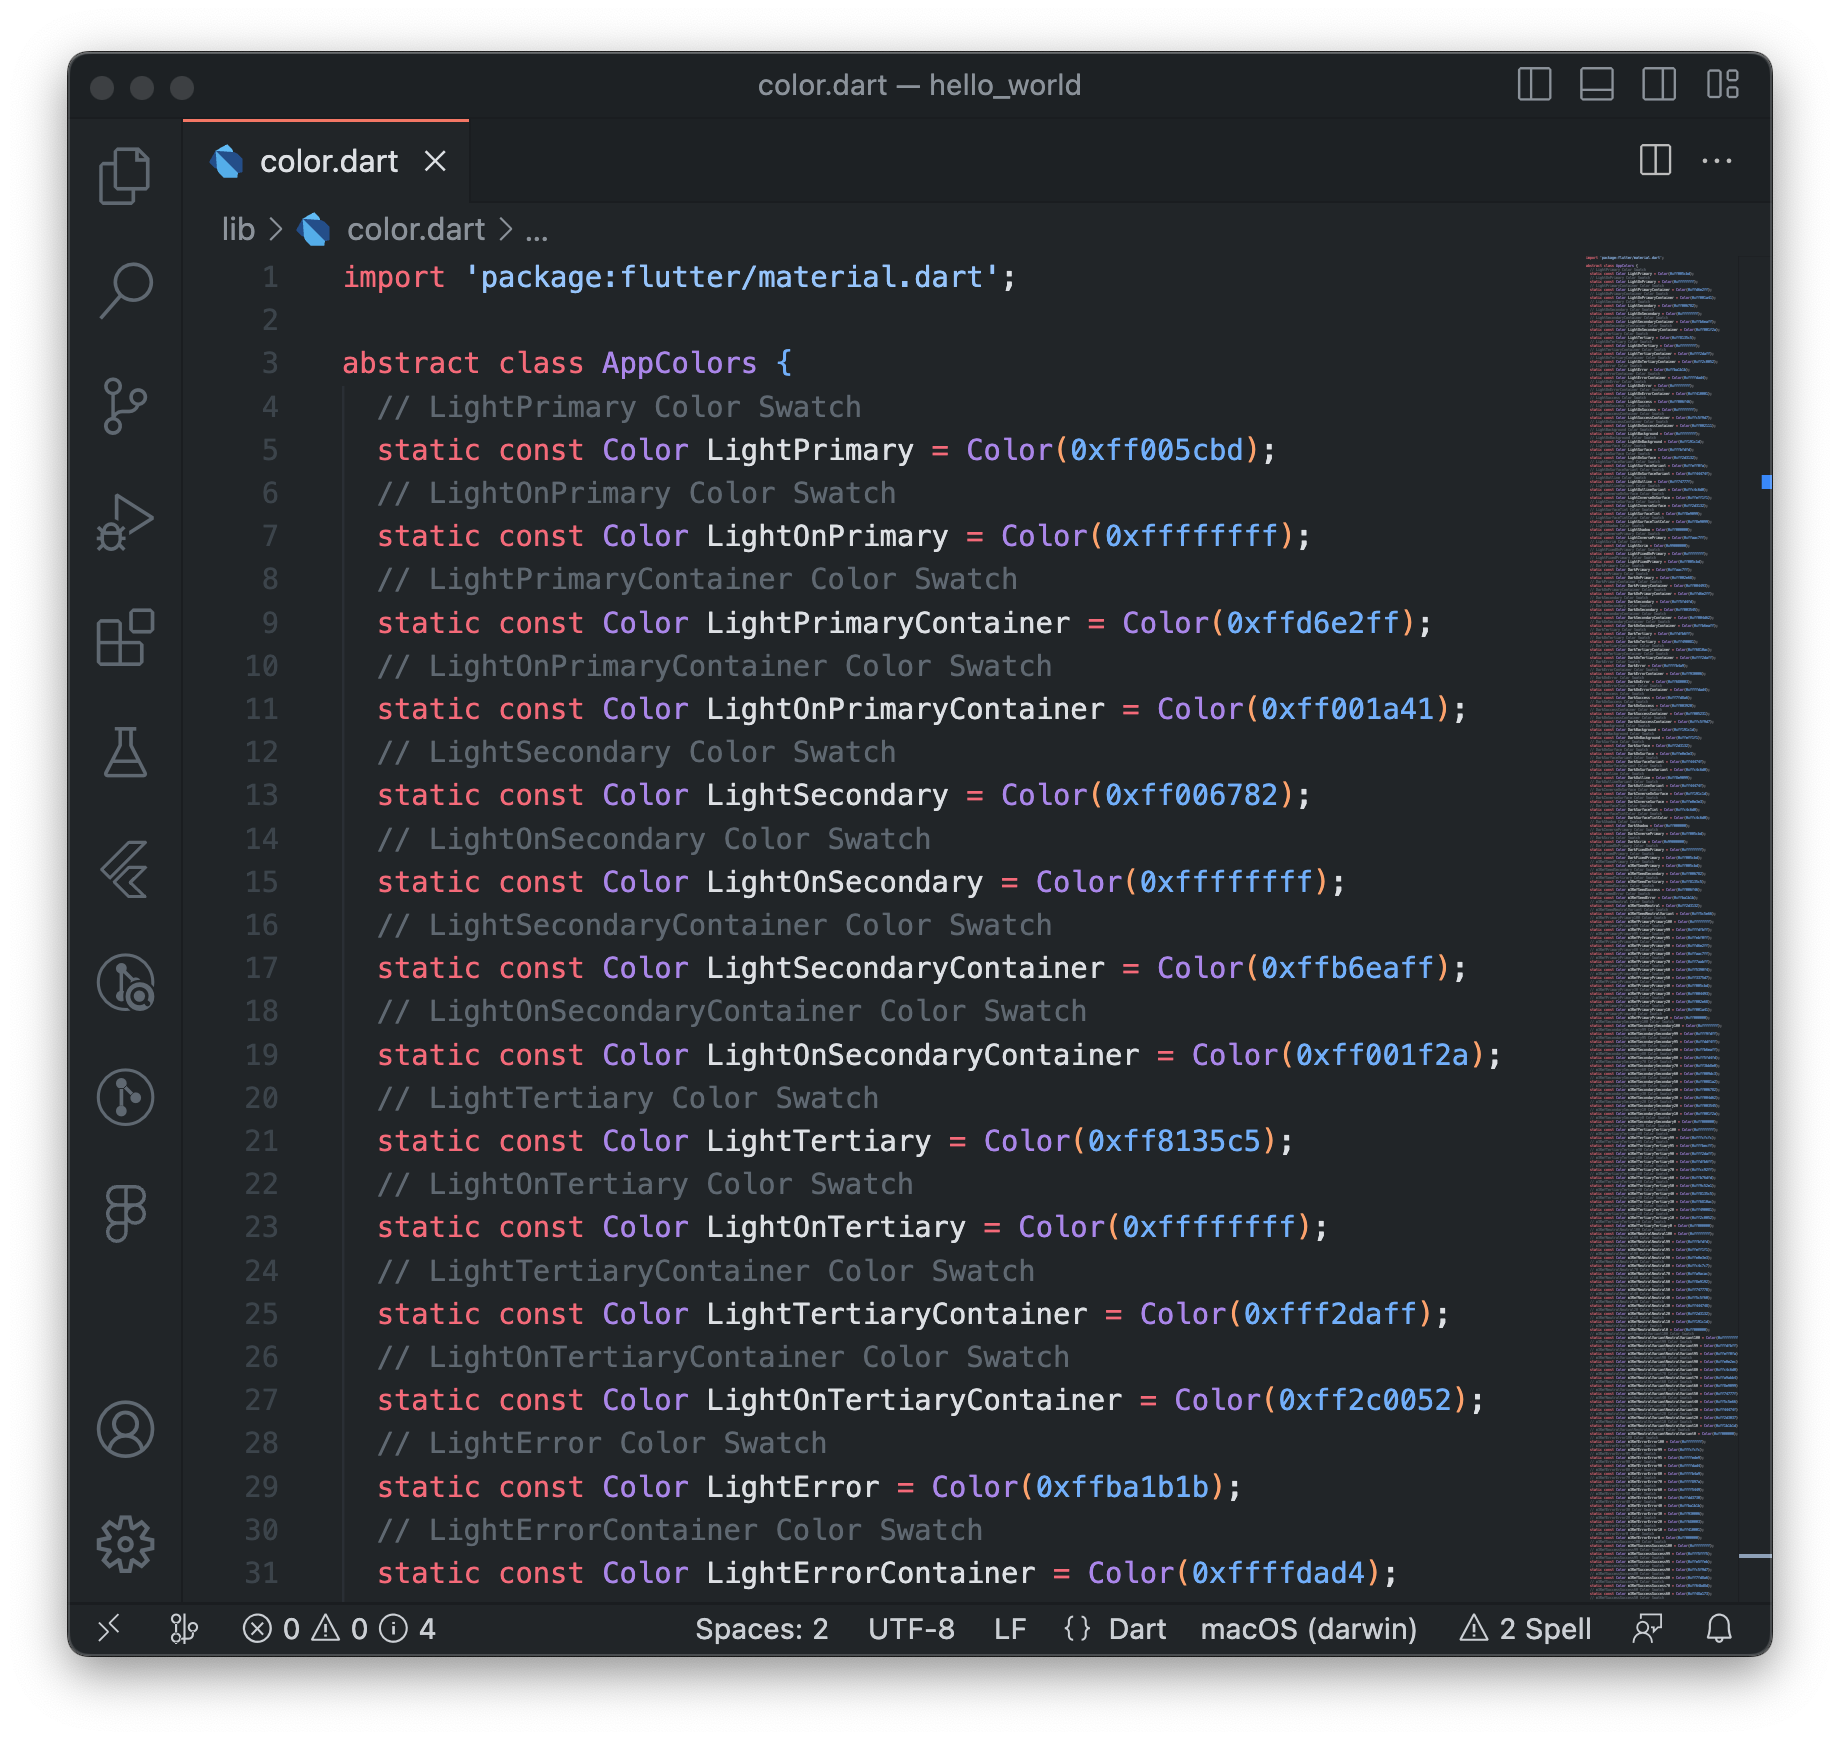This screenshot has height=1740, width=1840.
Task: Open the UTF-8 encoding selector
Action: (912, 1628)
